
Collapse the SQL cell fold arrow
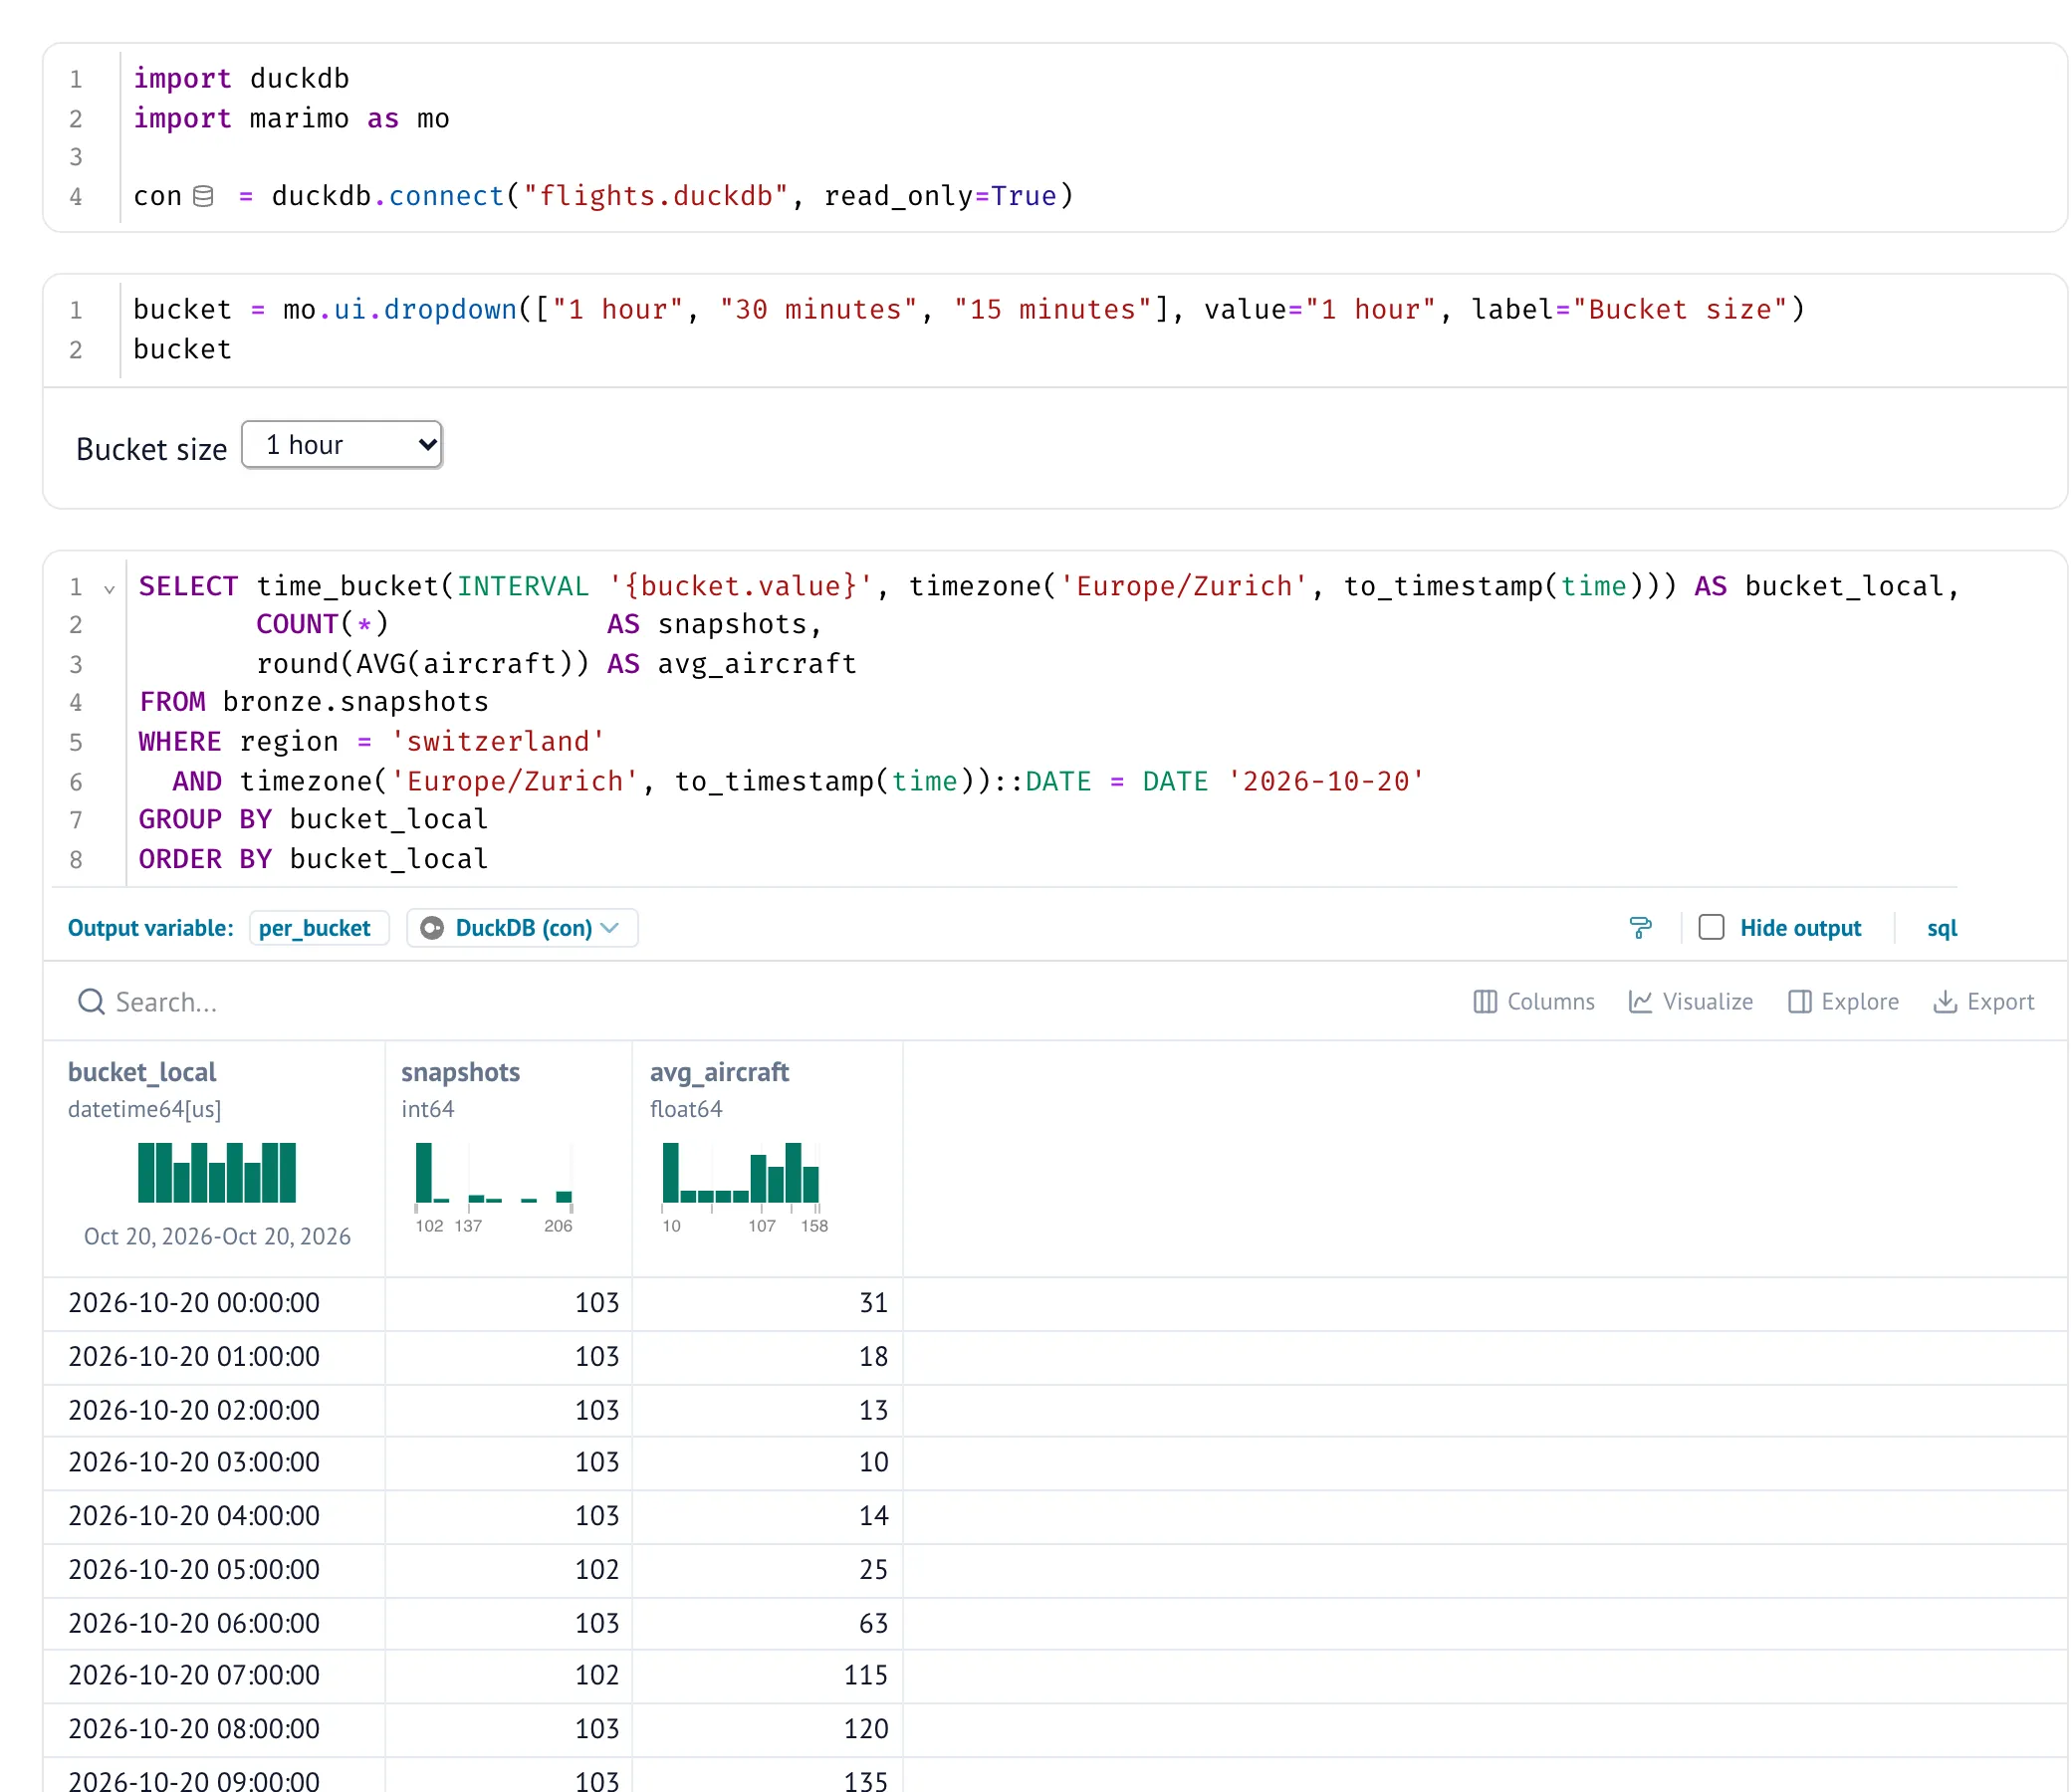[110, 589]
